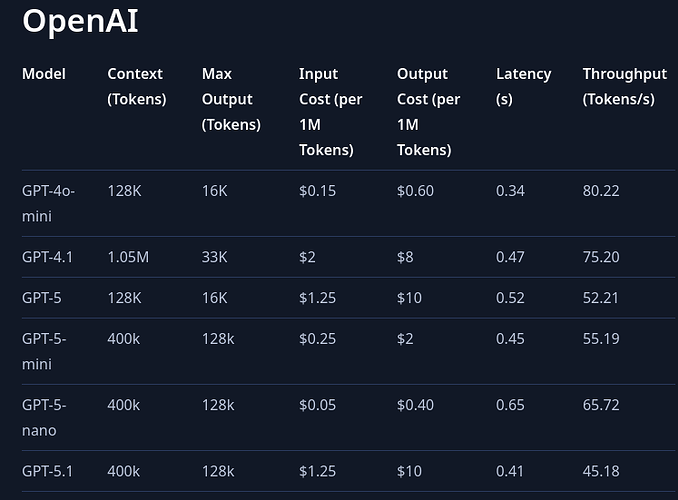Screen dimensions: 678x500
Task: Click the 0.65 latency value
Action: (510, 405)
